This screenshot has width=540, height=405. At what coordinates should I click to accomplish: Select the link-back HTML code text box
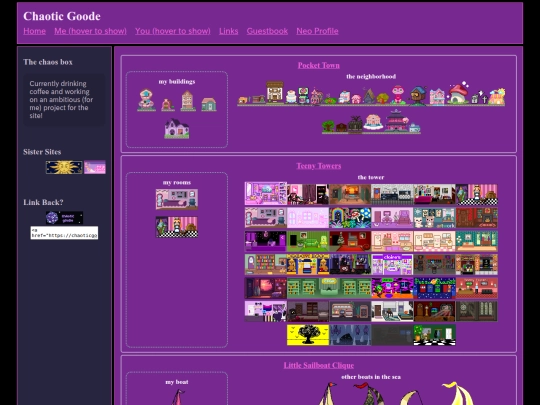64,233
